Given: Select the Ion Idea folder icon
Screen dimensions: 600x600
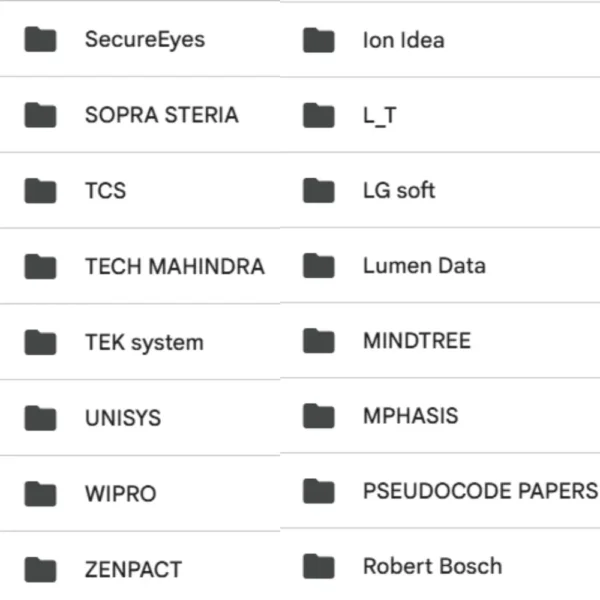Looking at the screenshot, I should [318, 41].
